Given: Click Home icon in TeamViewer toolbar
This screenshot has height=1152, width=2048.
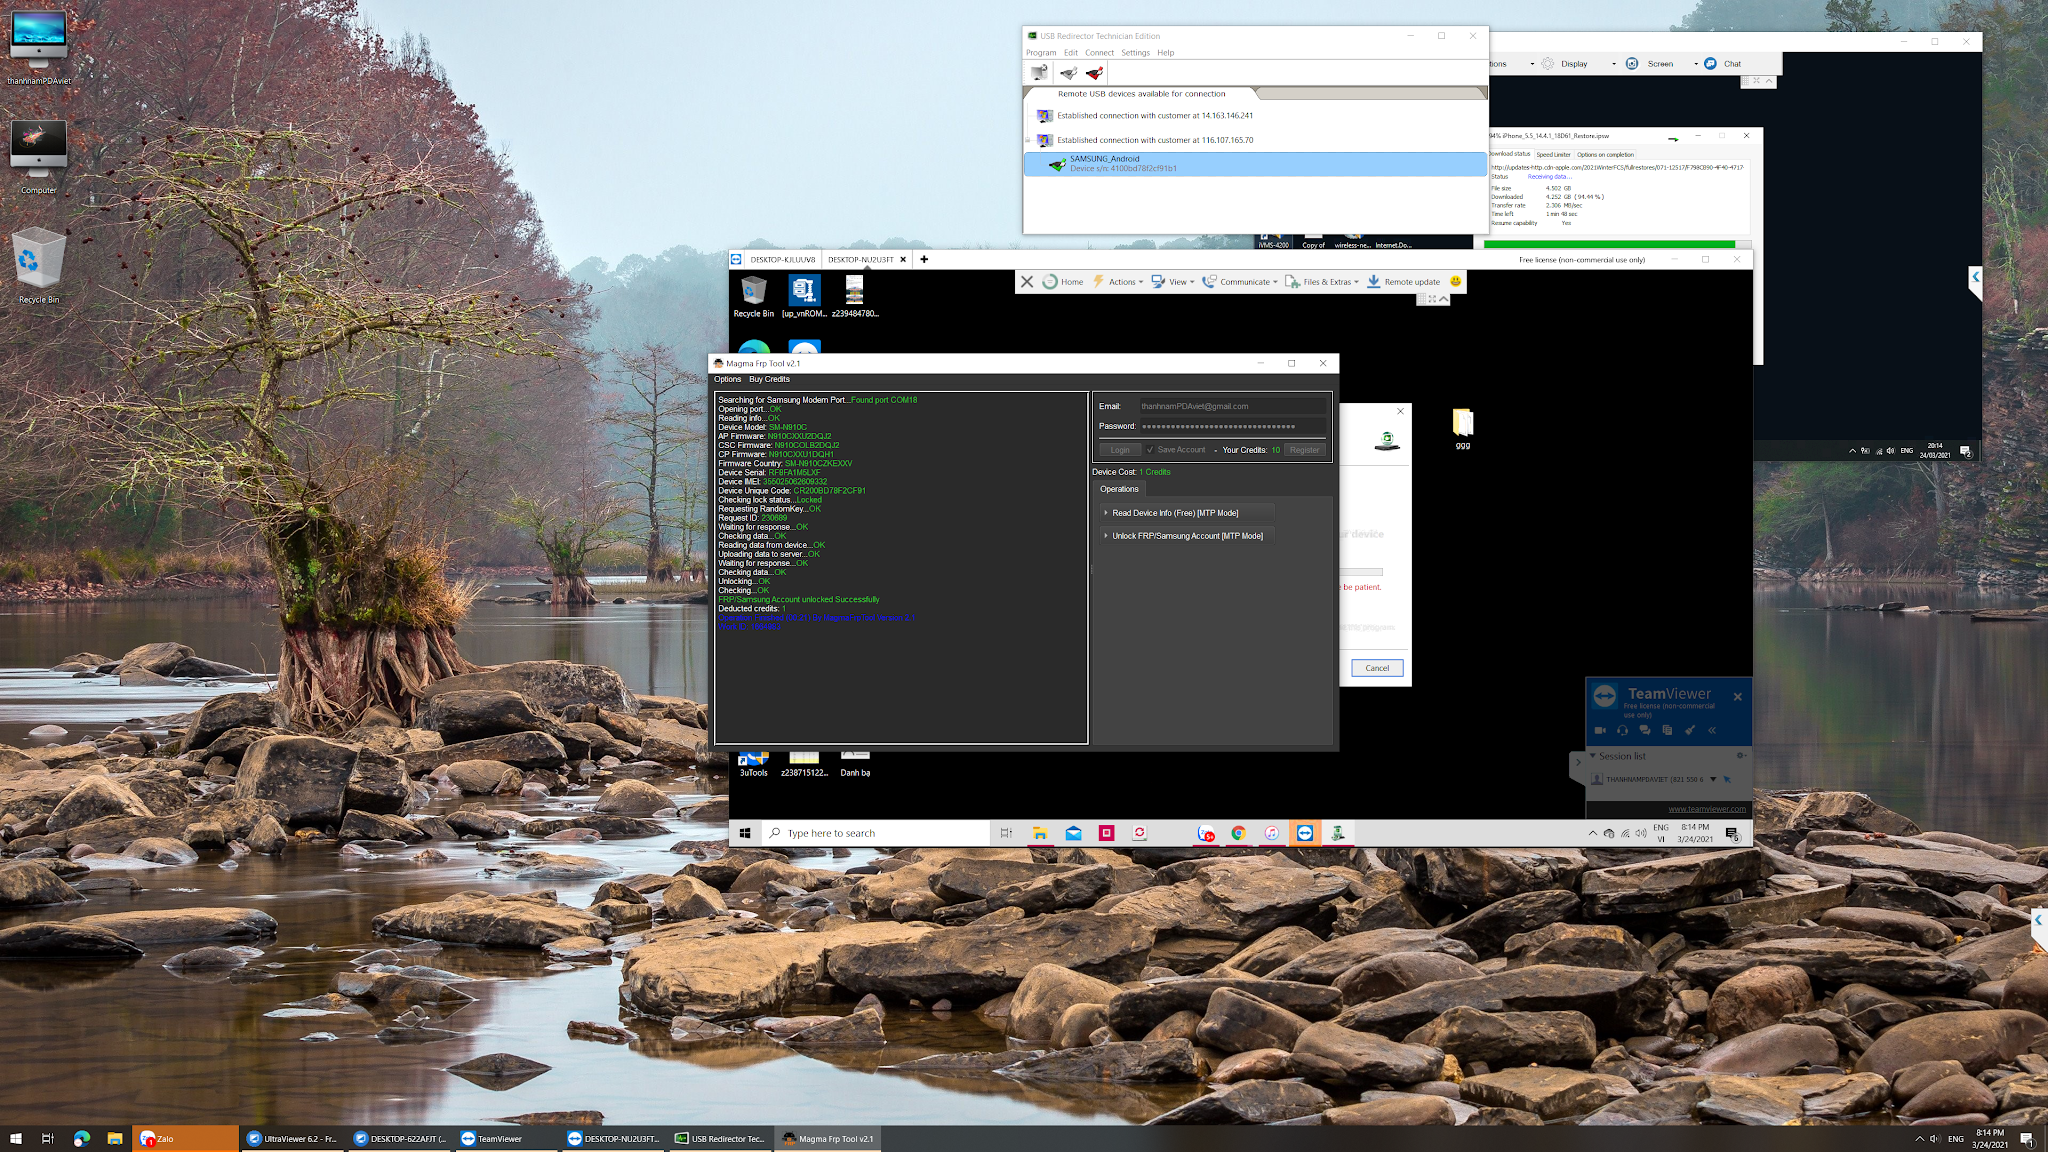Looking at the screenshot, I should (x=1050, y=282).
